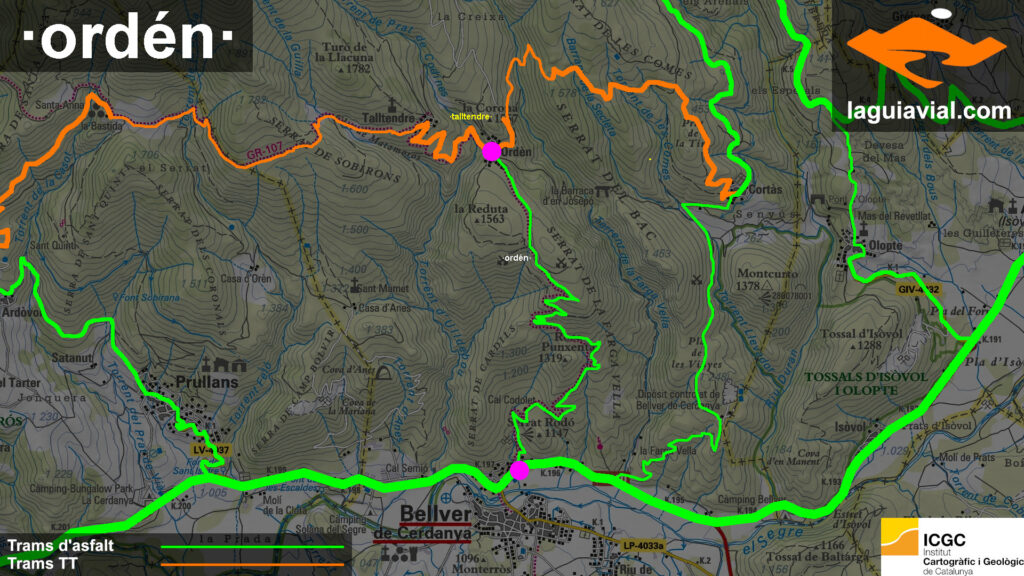Click the GIV-4032 yellow road sign

pyautogui.click(x=918, y=289)
